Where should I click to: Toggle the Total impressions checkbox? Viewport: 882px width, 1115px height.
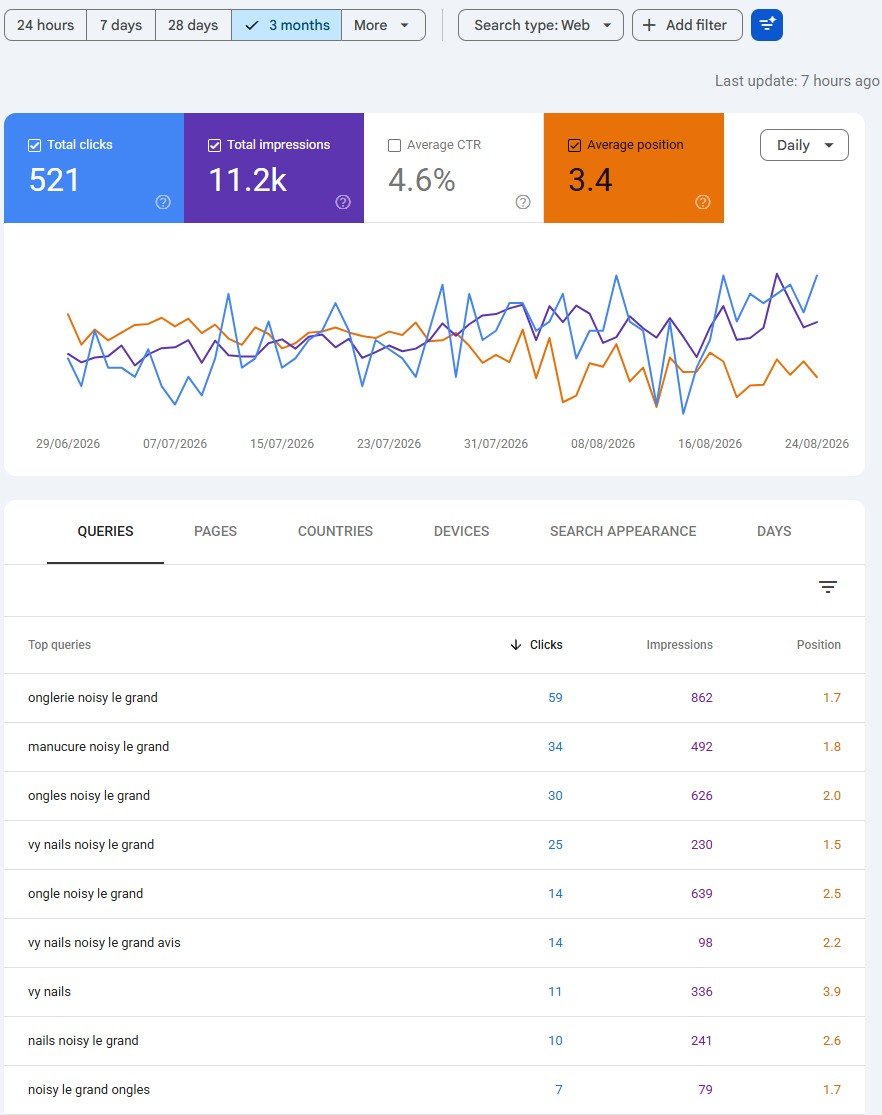[x=214, y=145]
